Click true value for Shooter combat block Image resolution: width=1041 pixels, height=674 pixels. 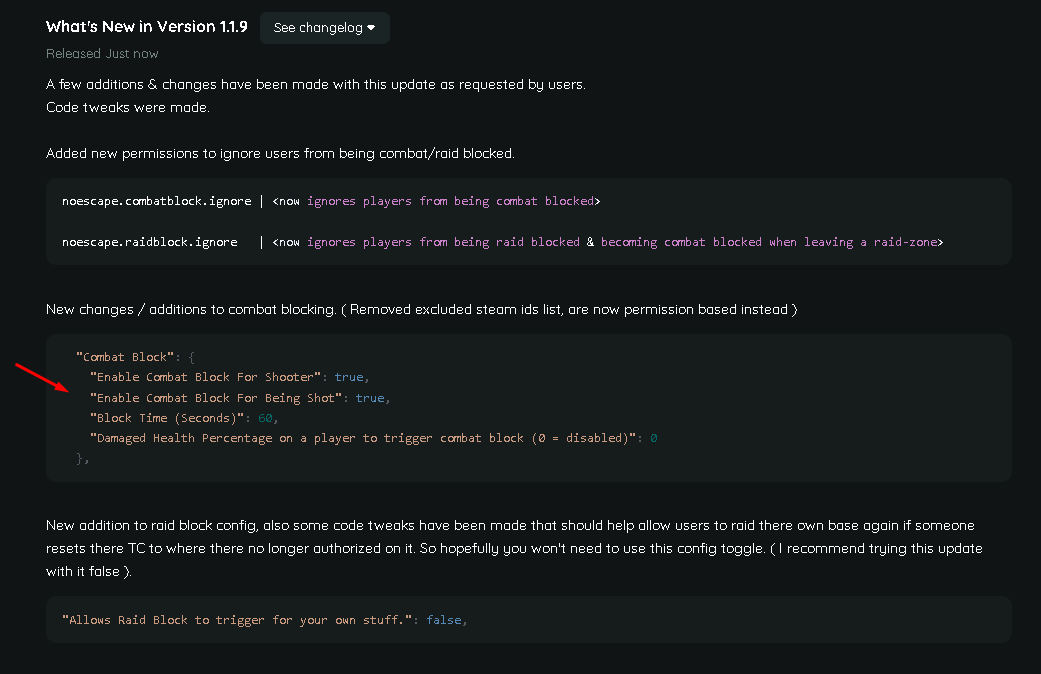pyautogui.click(x=349, y=377)
